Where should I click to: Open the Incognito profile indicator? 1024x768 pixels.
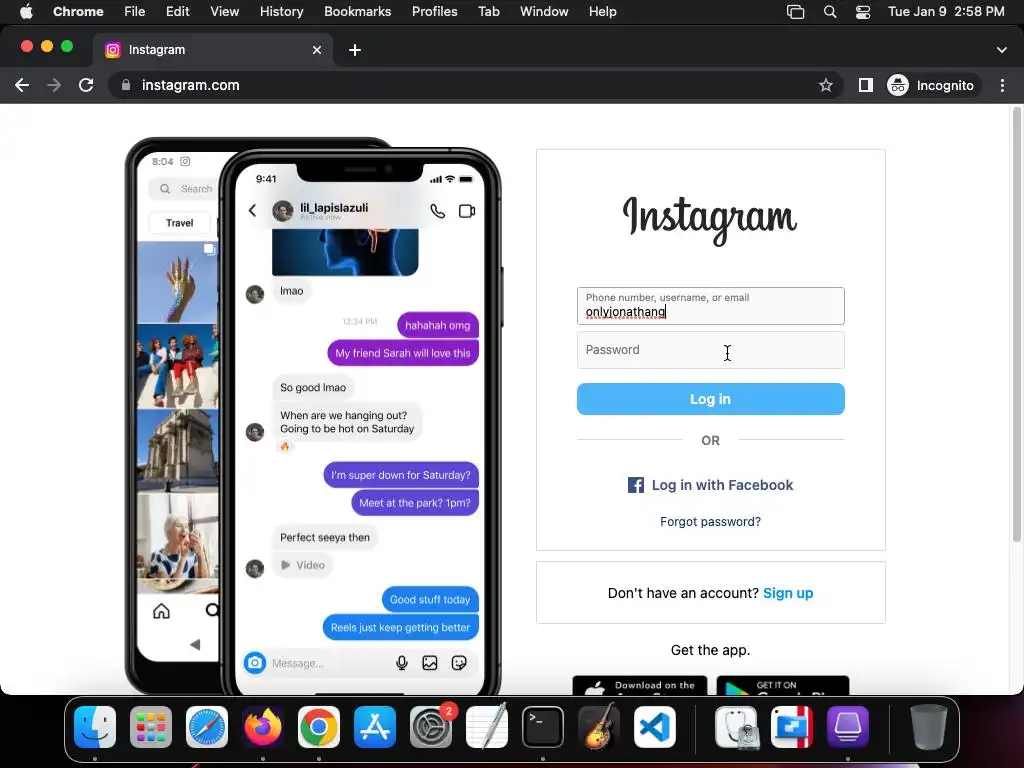tap(933, 85)
